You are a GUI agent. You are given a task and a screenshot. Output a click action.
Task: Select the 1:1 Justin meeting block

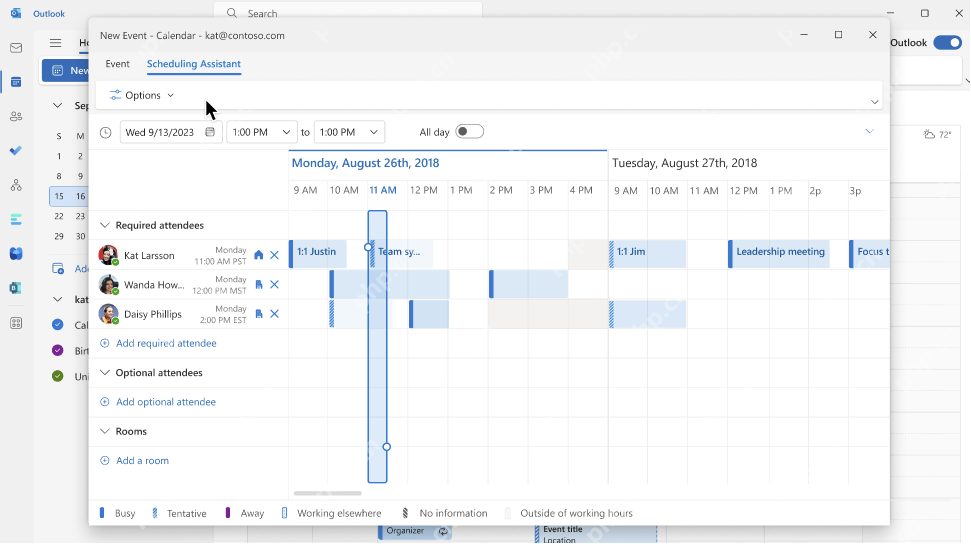coord(318,254)
